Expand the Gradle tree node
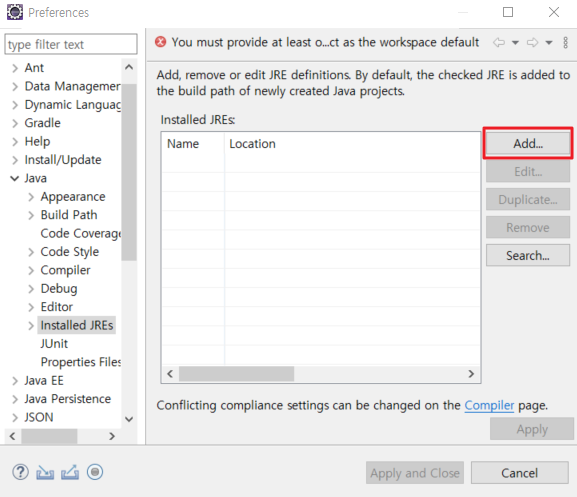577x497 pixels. [15, 123]
